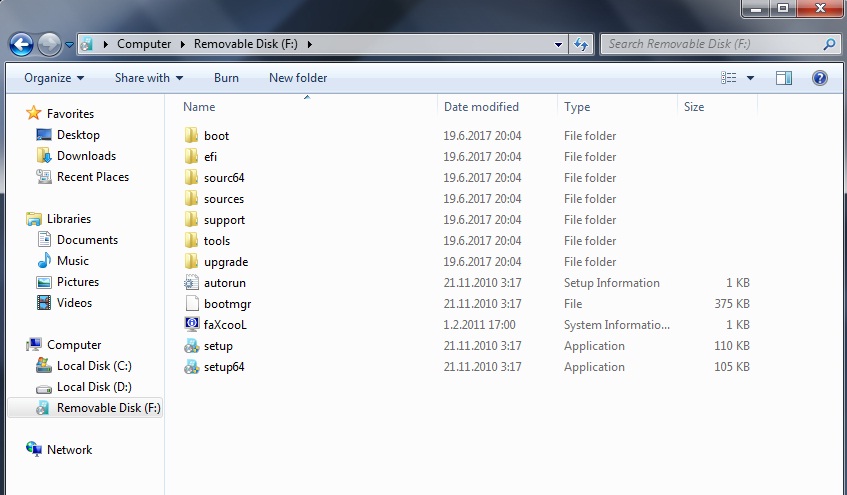Click the 375 KB size of bootmgr
Screen dimensions: 847x495
732,304
